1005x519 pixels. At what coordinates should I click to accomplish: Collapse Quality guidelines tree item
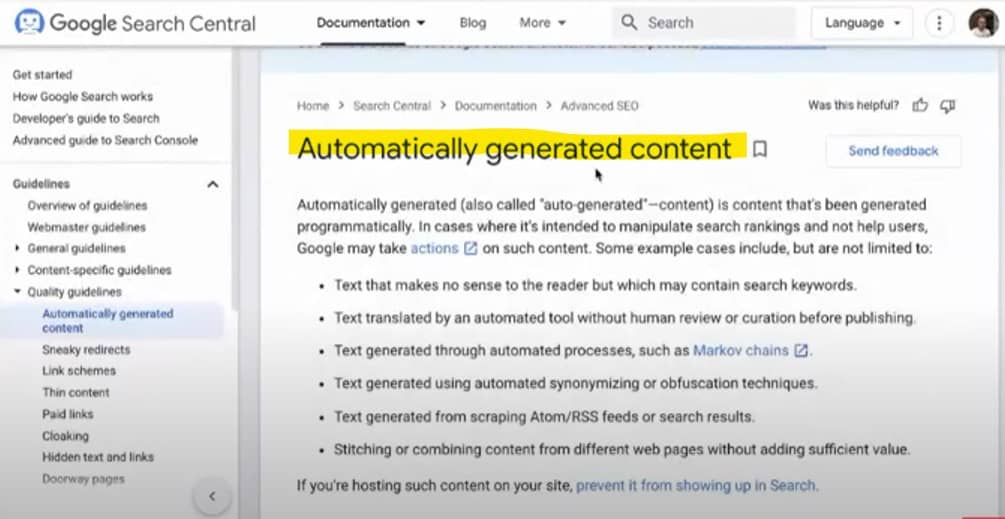tap(17, 292)
